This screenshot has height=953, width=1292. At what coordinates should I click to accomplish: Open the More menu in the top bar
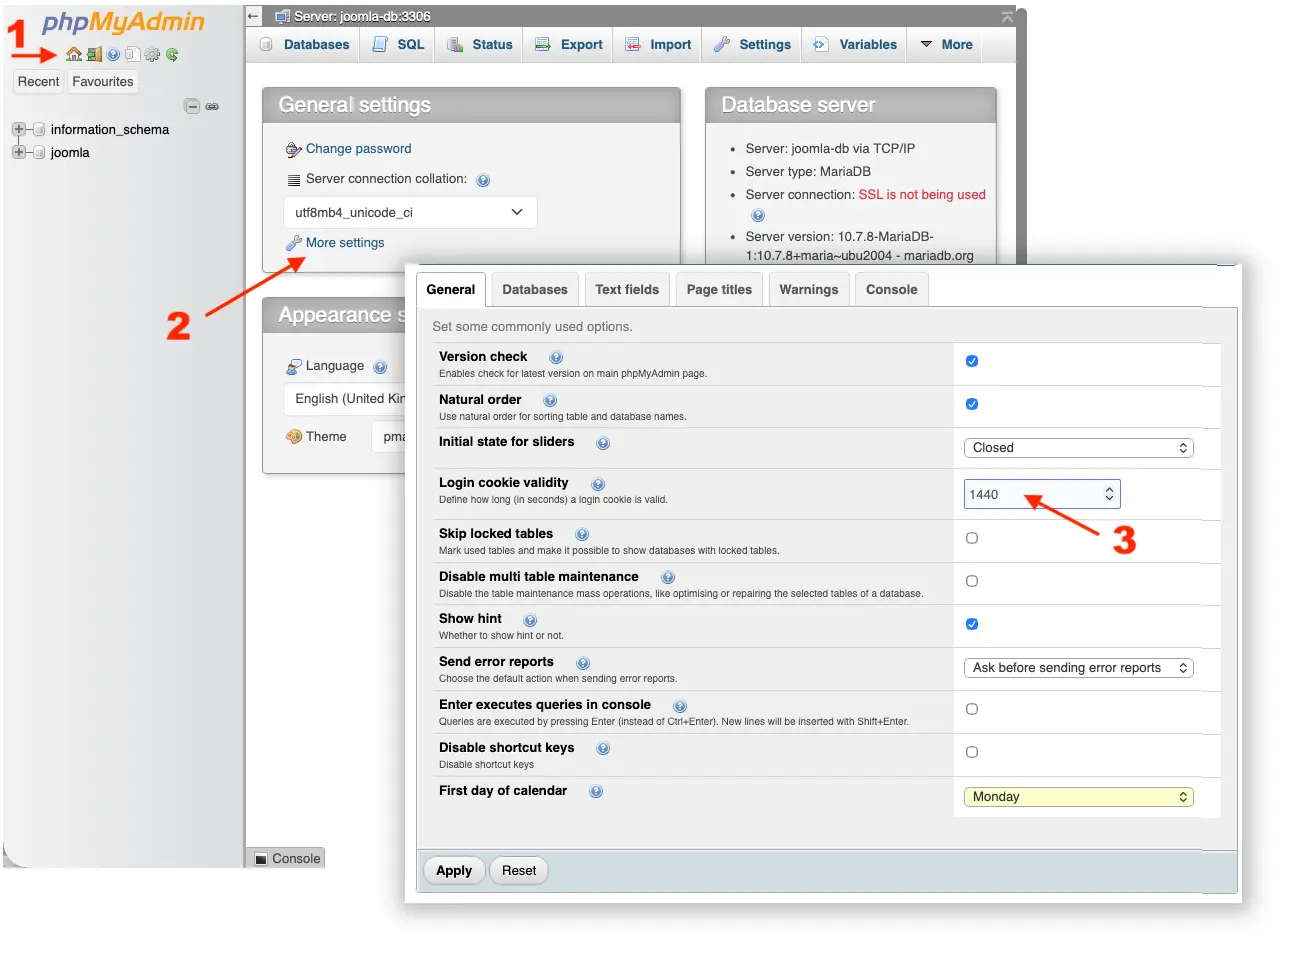click(946, 44)
